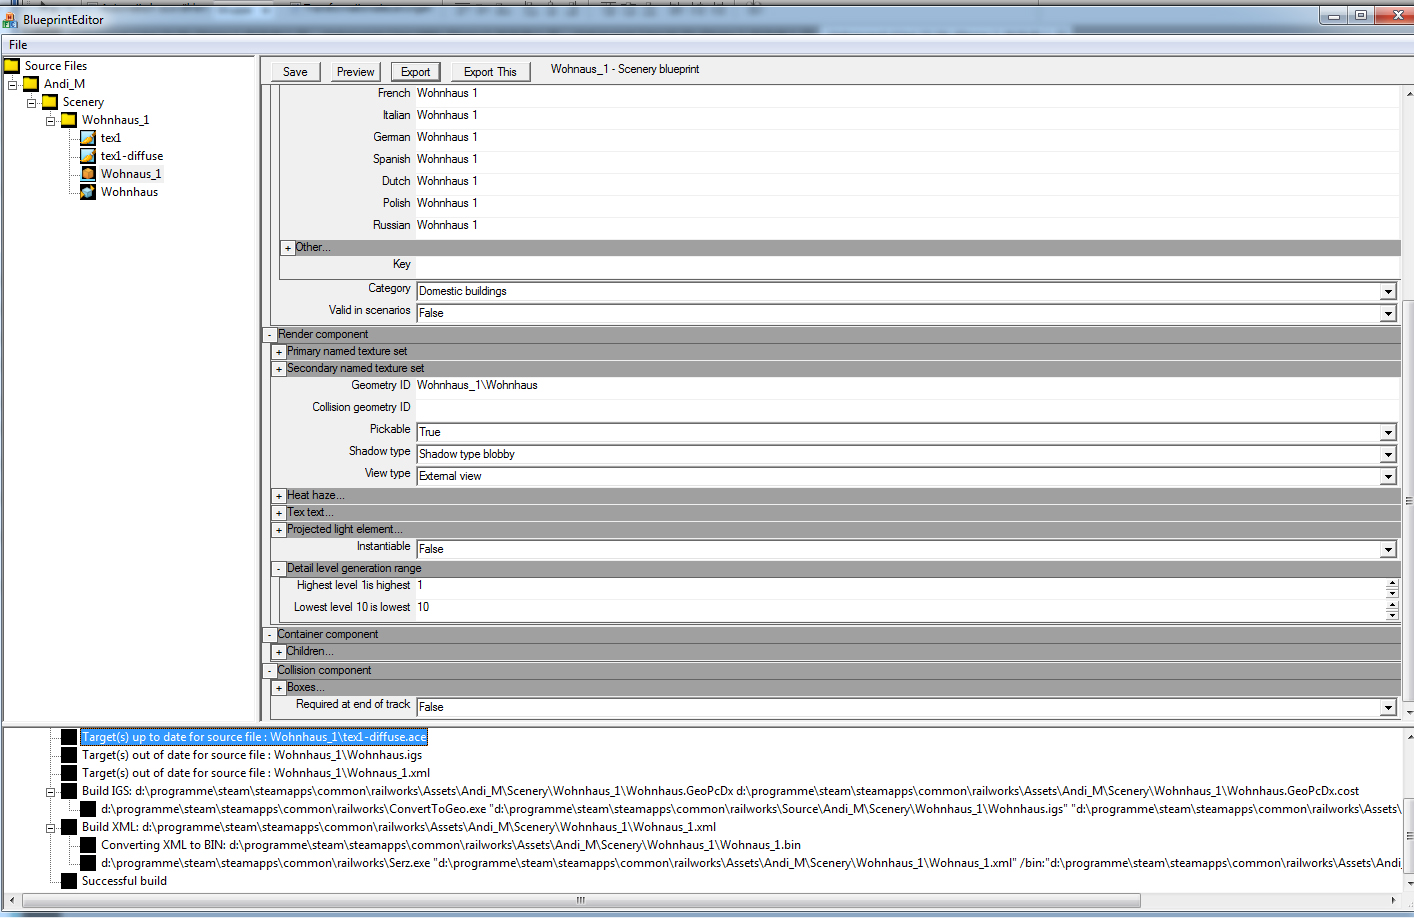
Task: Click into the Collision geometry ID field
Action: (900, 408)
